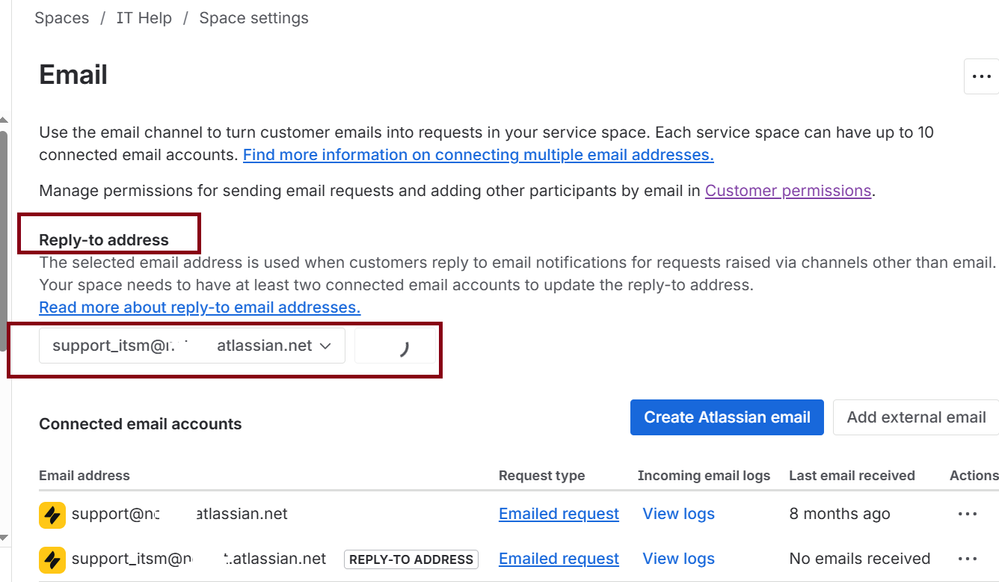Click the Email address column header
The height and width of the screenshot is (582, 999).
[x=84, y=476]
